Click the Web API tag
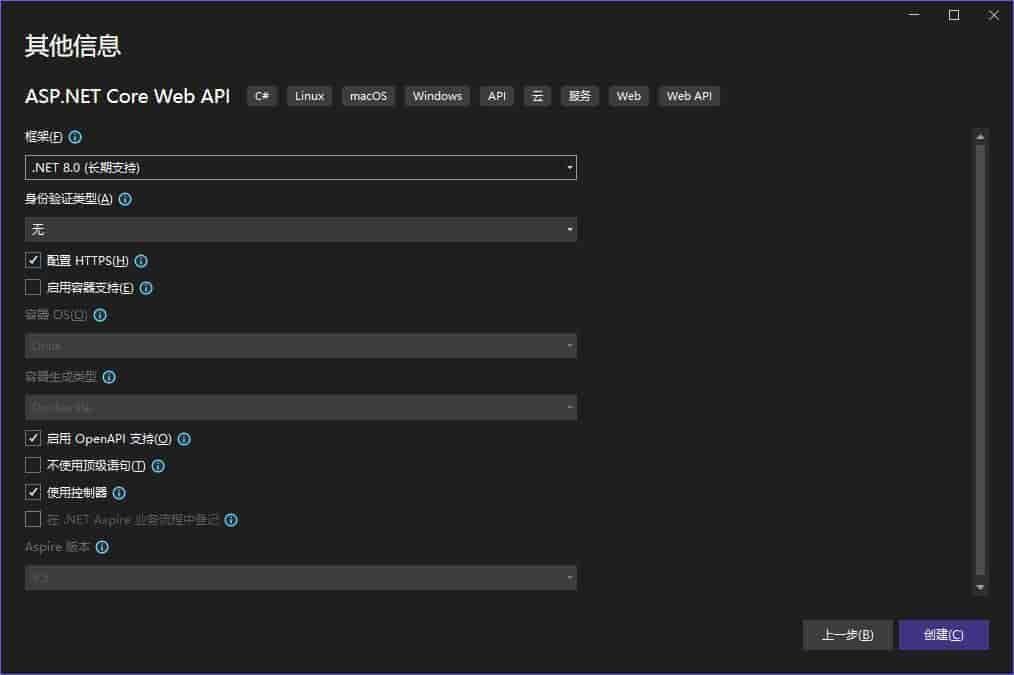 click(689, 96)
